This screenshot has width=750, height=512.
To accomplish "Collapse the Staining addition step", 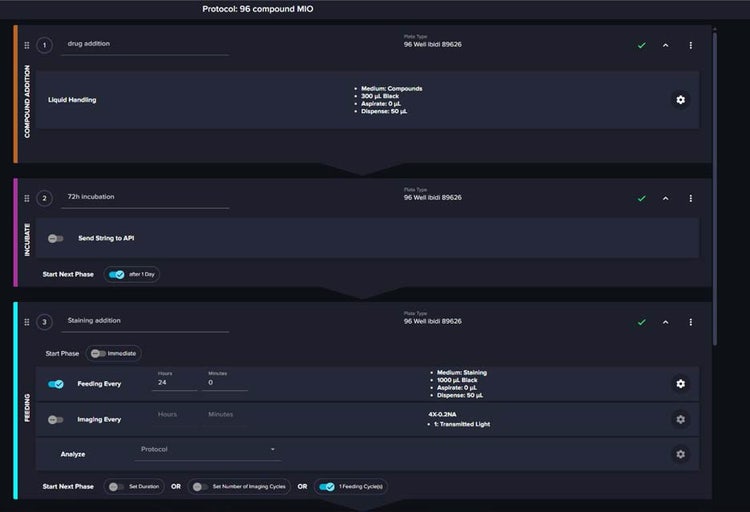I will click(x=666, y=322).
